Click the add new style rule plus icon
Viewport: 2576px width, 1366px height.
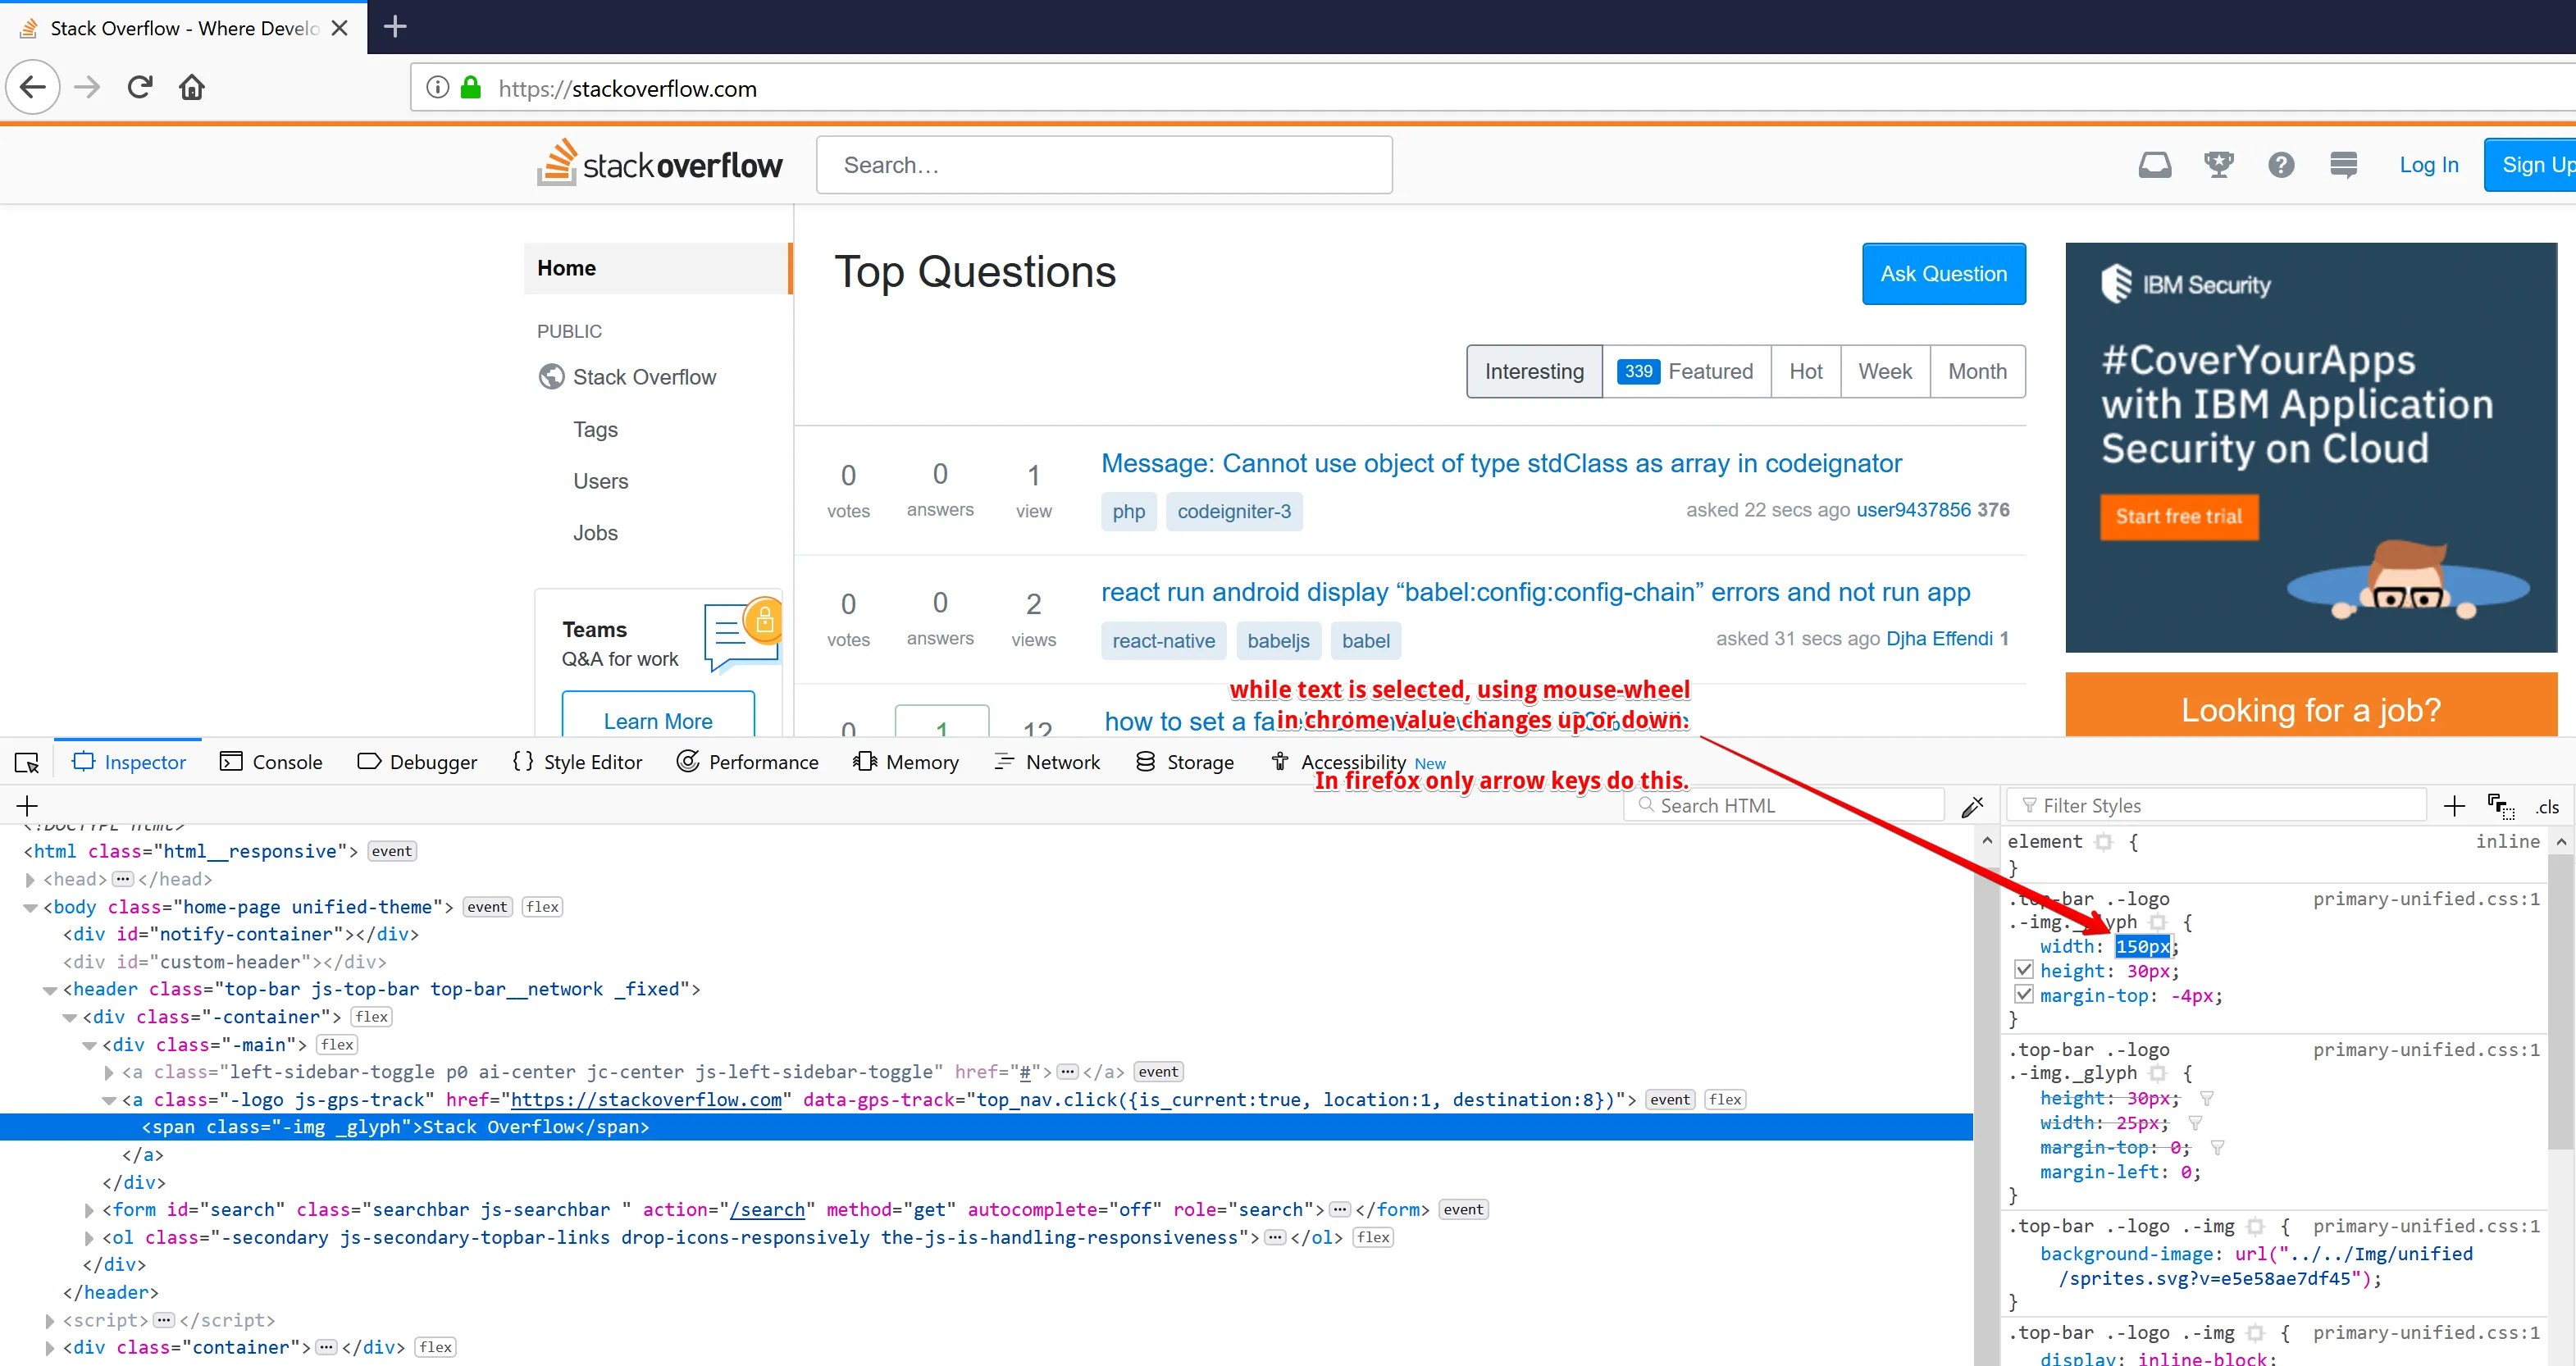[x=2453, y=806]
